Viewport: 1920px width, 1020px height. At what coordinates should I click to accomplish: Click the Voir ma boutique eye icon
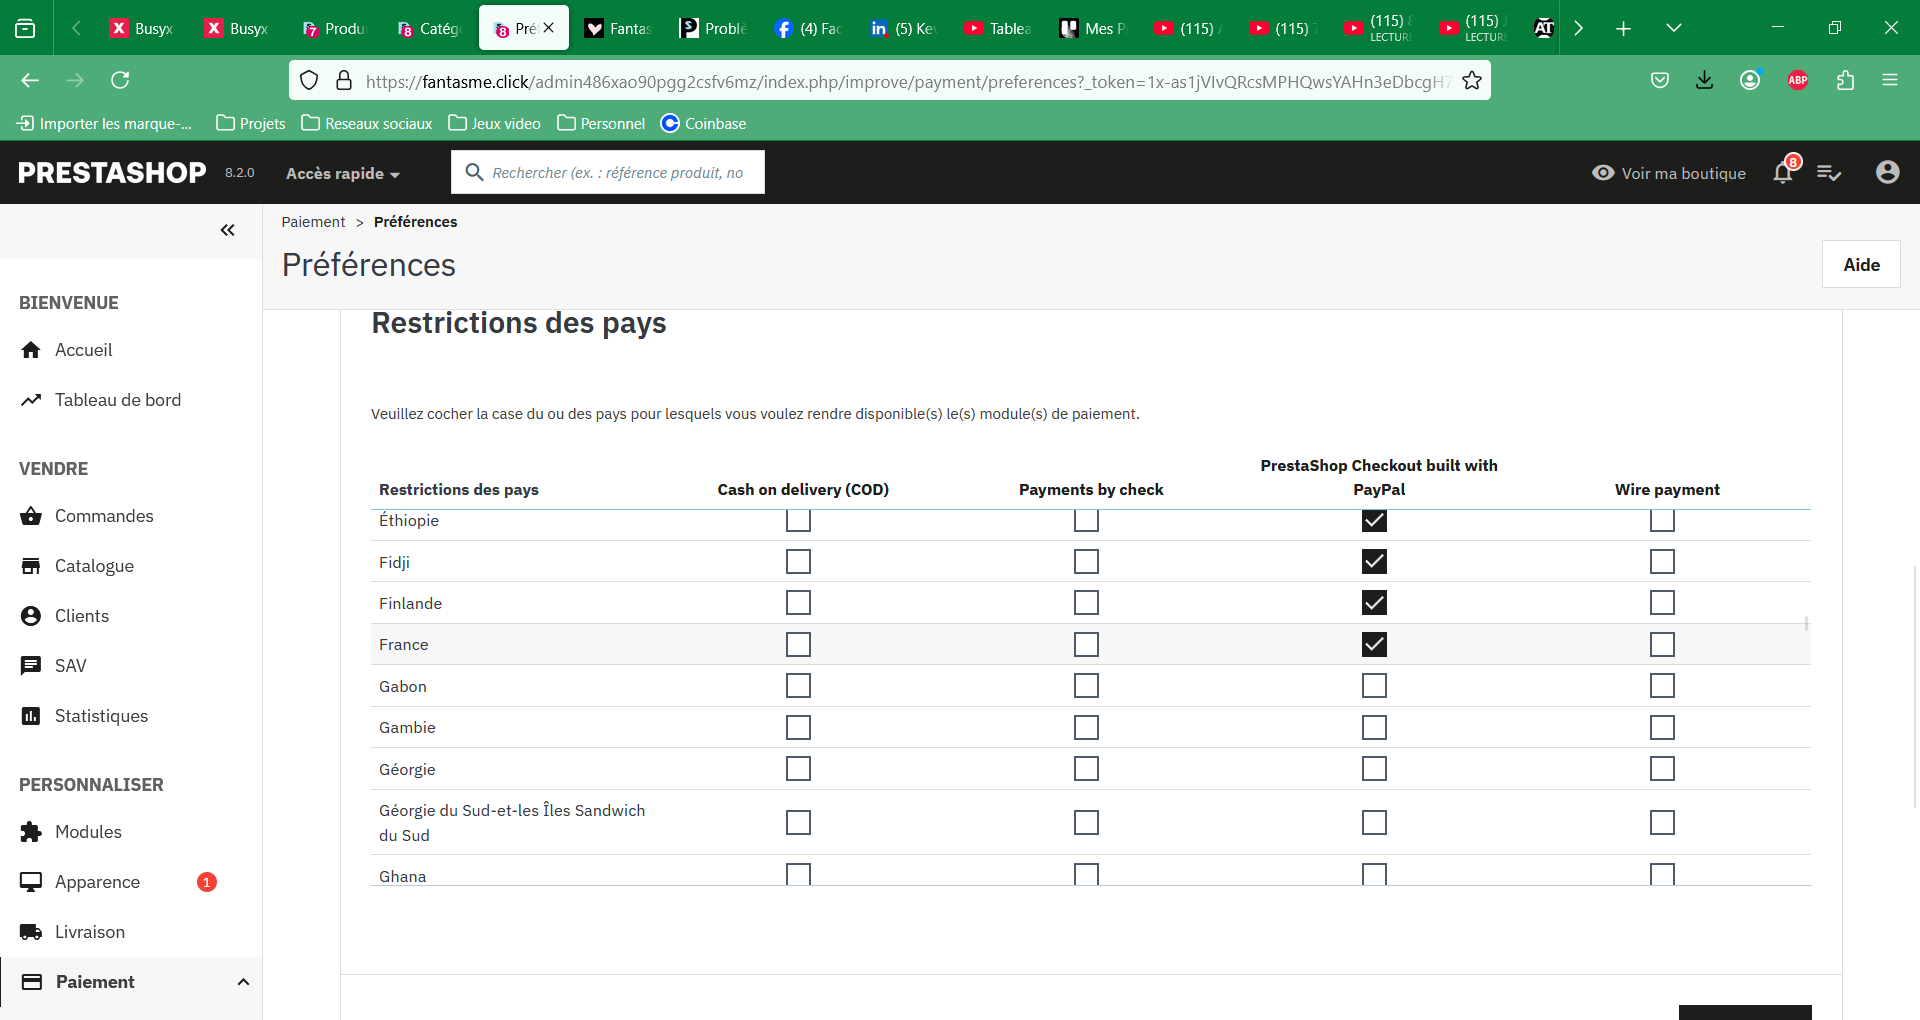[x=1603, y=173]
